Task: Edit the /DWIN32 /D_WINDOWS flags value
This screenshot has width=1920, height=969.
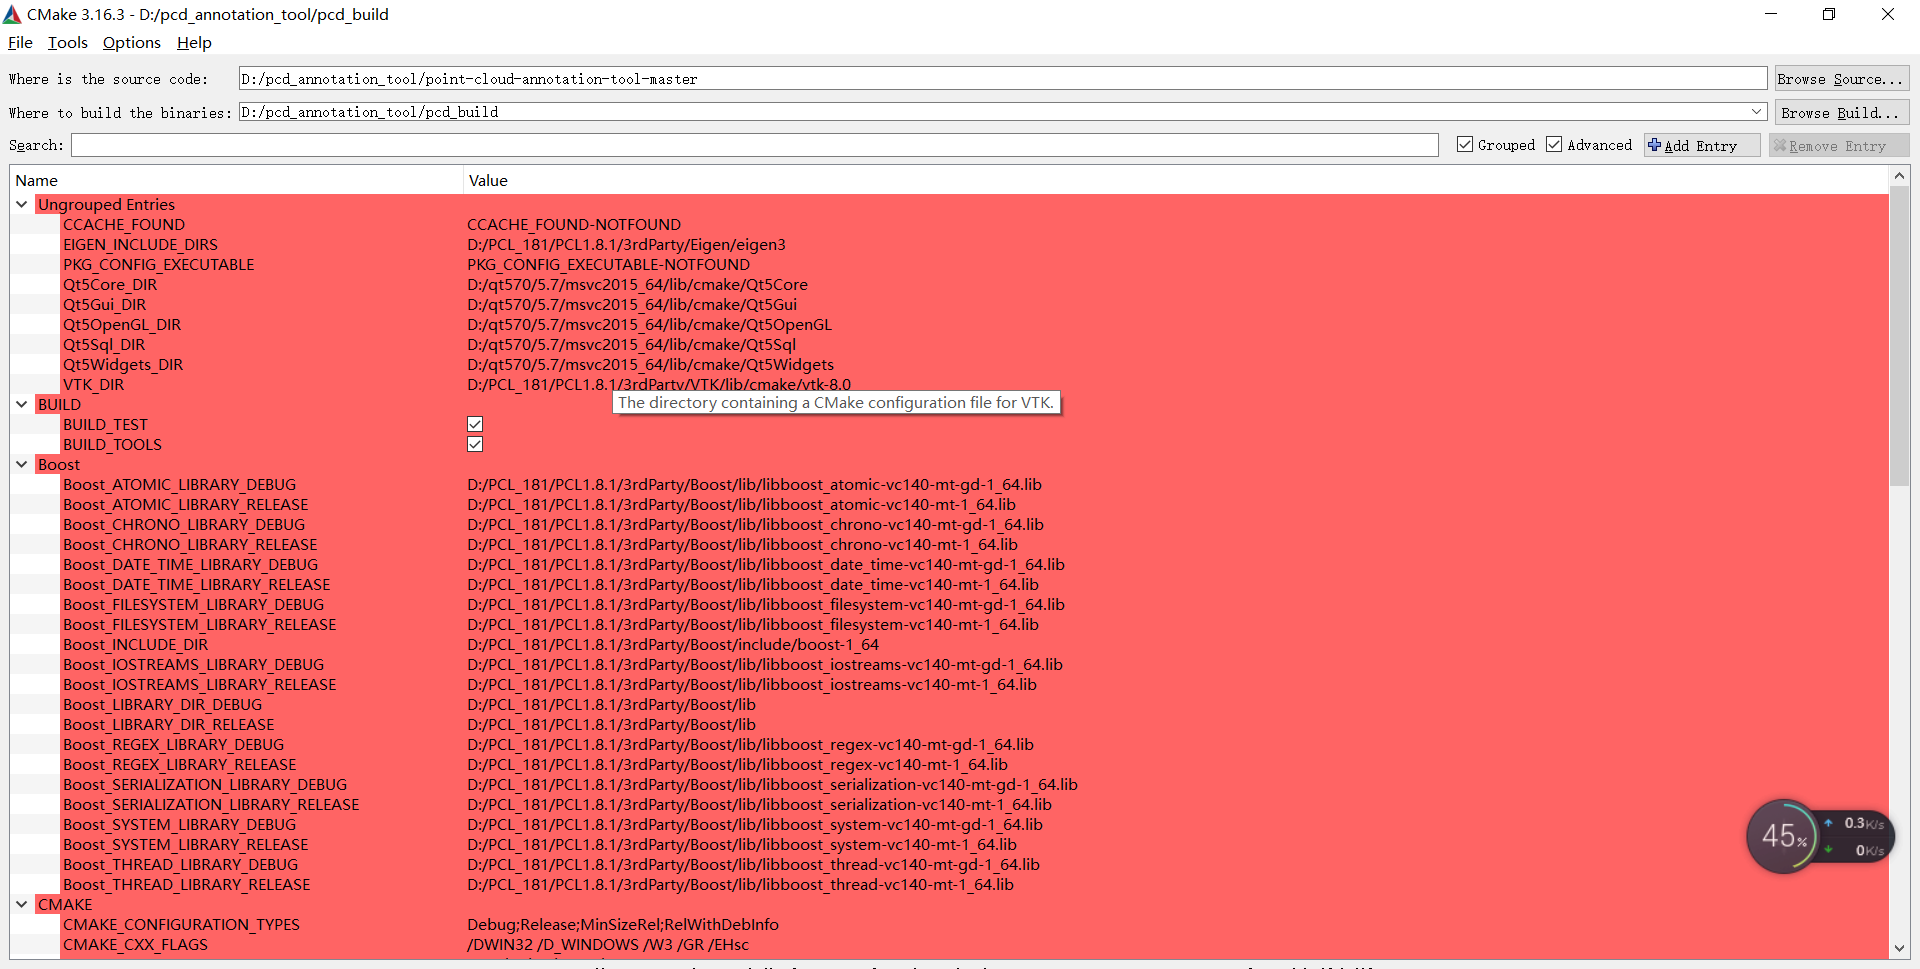Action: click(x=608, y=944)
